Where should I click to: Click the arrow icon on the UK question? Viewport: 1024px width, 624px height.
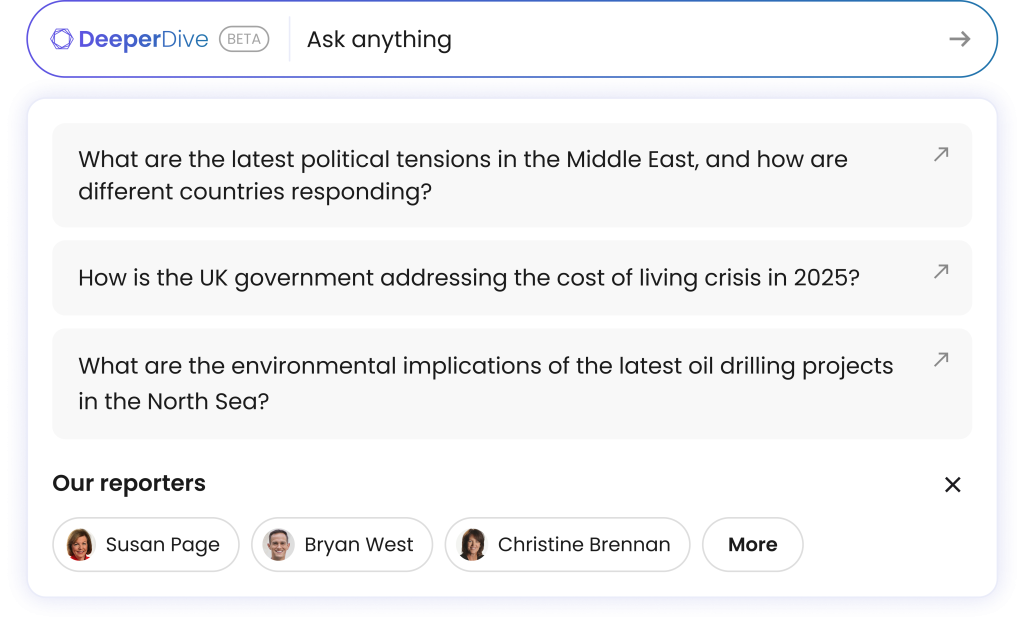tap(941, 271)
